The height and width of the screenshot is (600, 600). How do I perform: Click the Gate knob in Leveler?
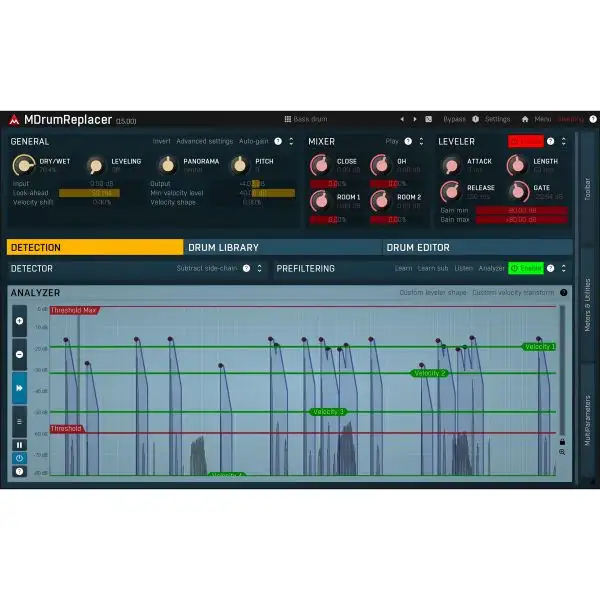coord(518,191)
